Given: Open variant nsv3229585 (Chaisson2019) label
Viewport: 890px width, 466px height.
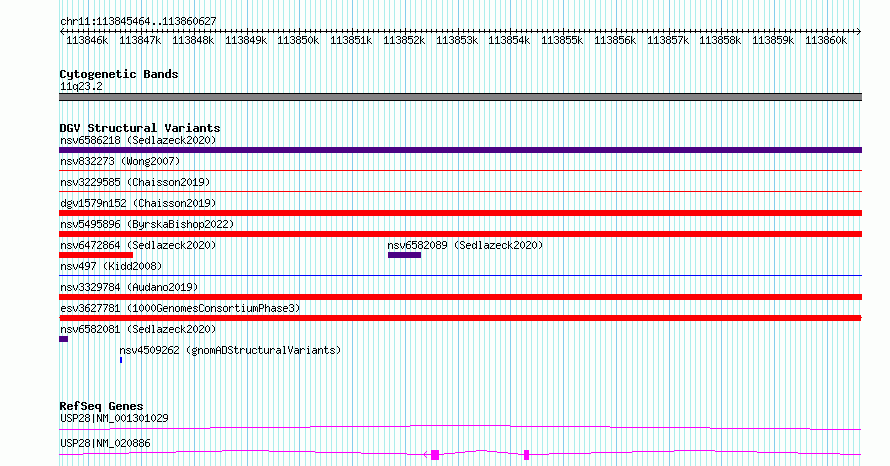Looking at the screenshot, I should [x=135, y=182].
